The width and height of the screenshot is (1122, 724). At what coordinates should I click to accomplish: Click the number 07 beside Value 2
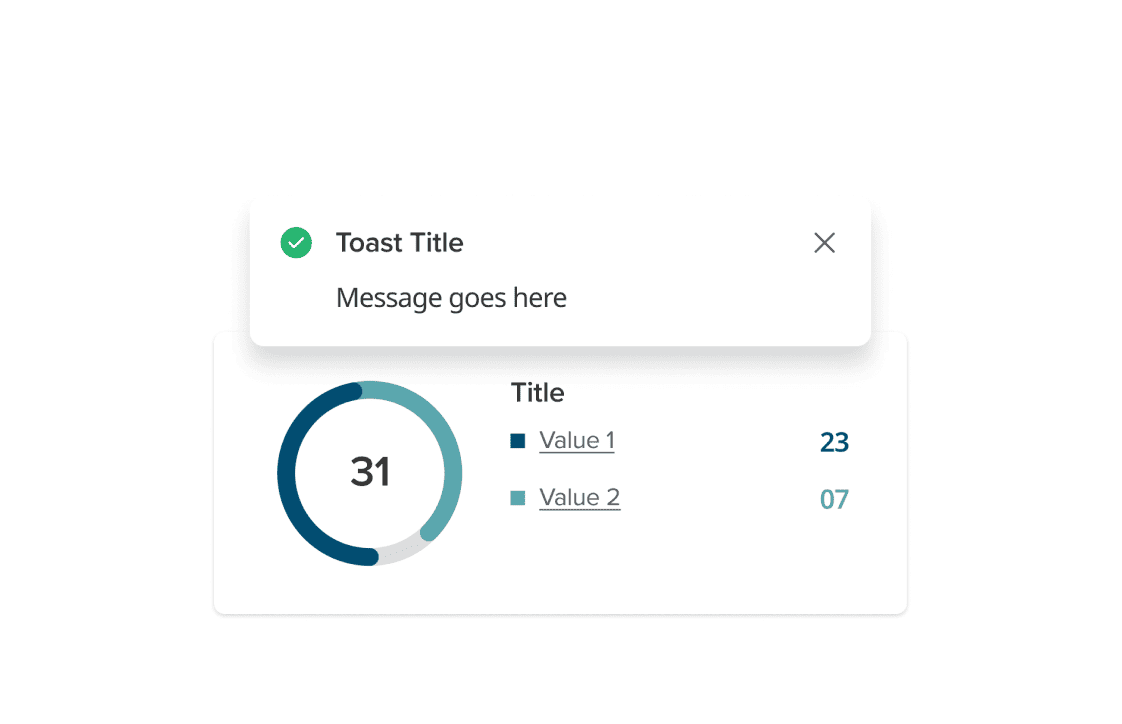tap(834, 499)
